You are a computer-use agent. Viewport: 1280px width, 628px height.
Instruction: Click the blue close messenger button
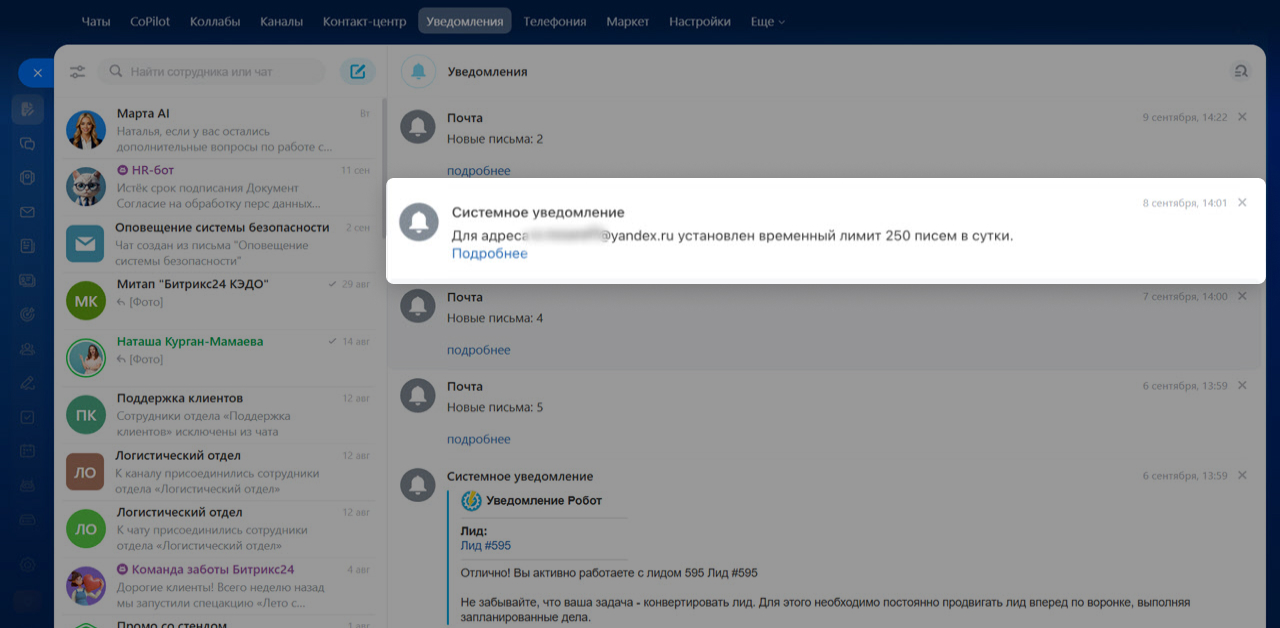coord(36,73)
